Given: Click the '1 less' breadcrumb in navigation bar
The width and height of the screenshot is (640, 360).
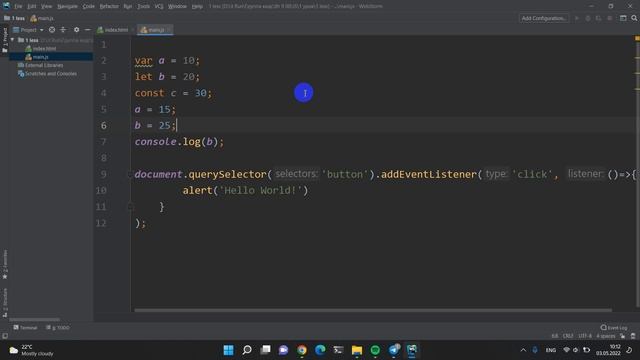Looking at the screenshot, I should click(x=14, y=18).
